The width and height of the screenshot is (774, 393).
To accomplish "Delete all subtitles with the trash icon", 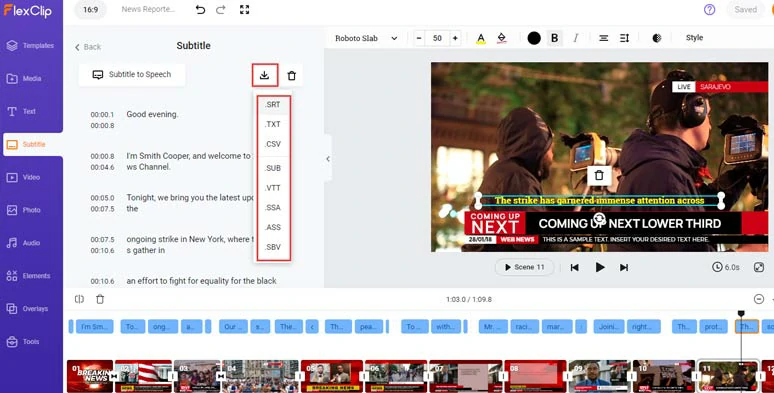I will click(x=292, y=76).
